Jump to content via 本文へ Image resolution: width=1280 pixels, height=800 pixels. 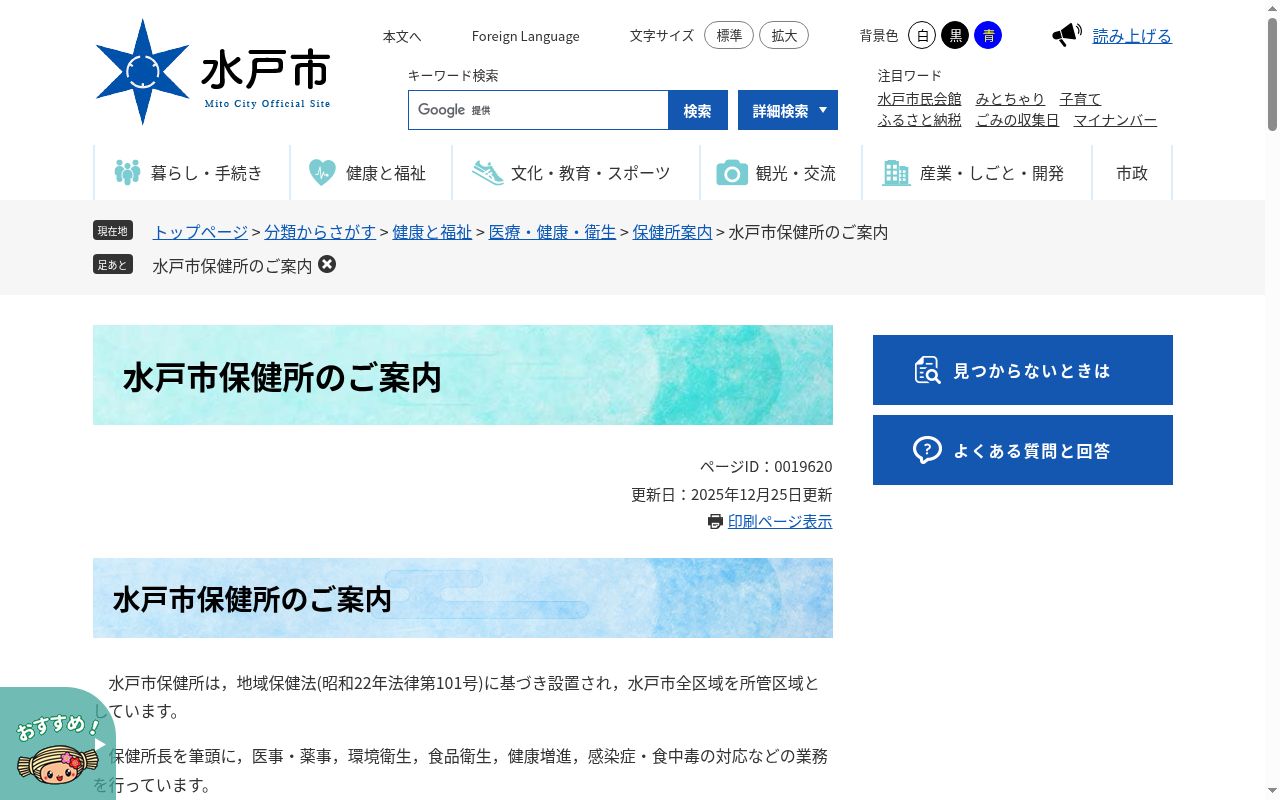(x=402, y=36)
